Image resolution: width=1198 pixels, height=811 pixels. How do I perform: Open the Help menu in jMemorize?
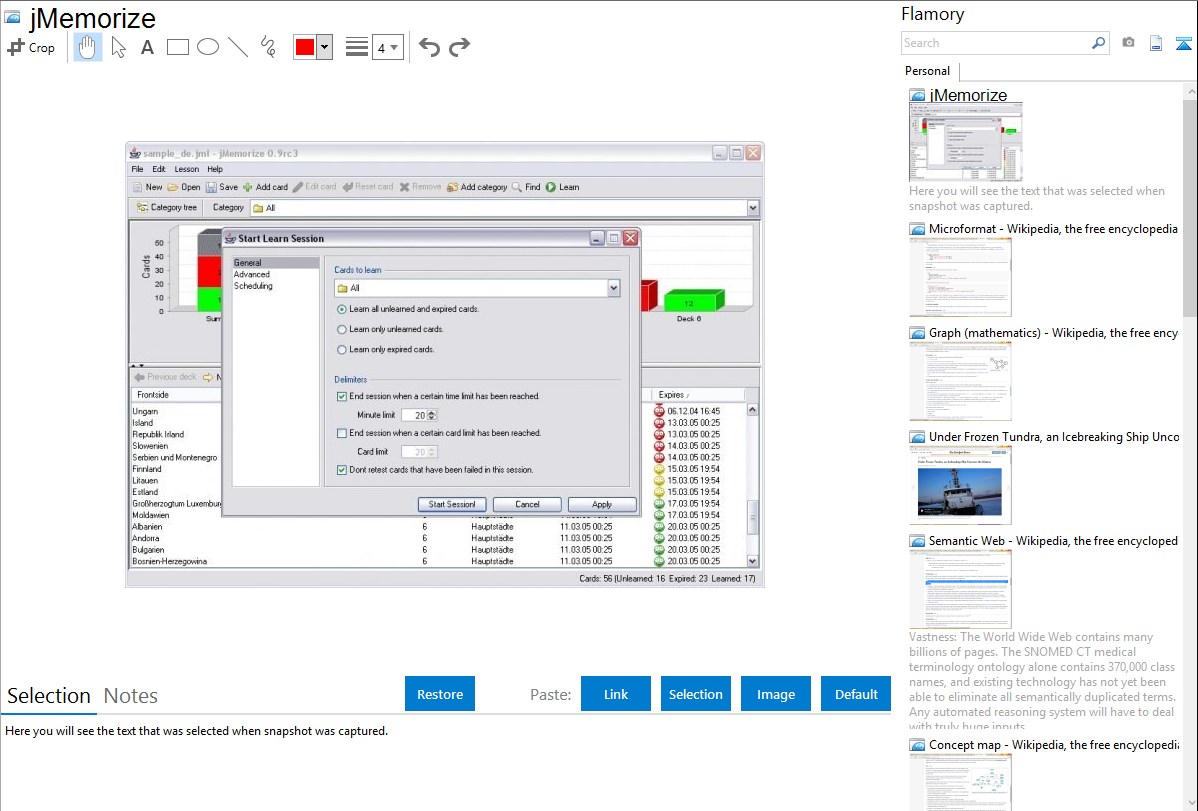click(x=215, y=169)
